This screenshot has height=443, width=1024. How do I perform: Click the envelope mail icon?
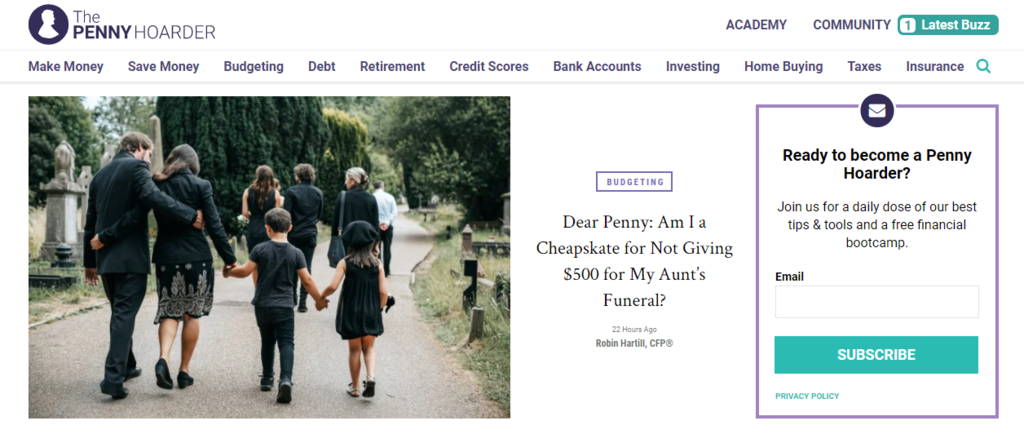877,111
